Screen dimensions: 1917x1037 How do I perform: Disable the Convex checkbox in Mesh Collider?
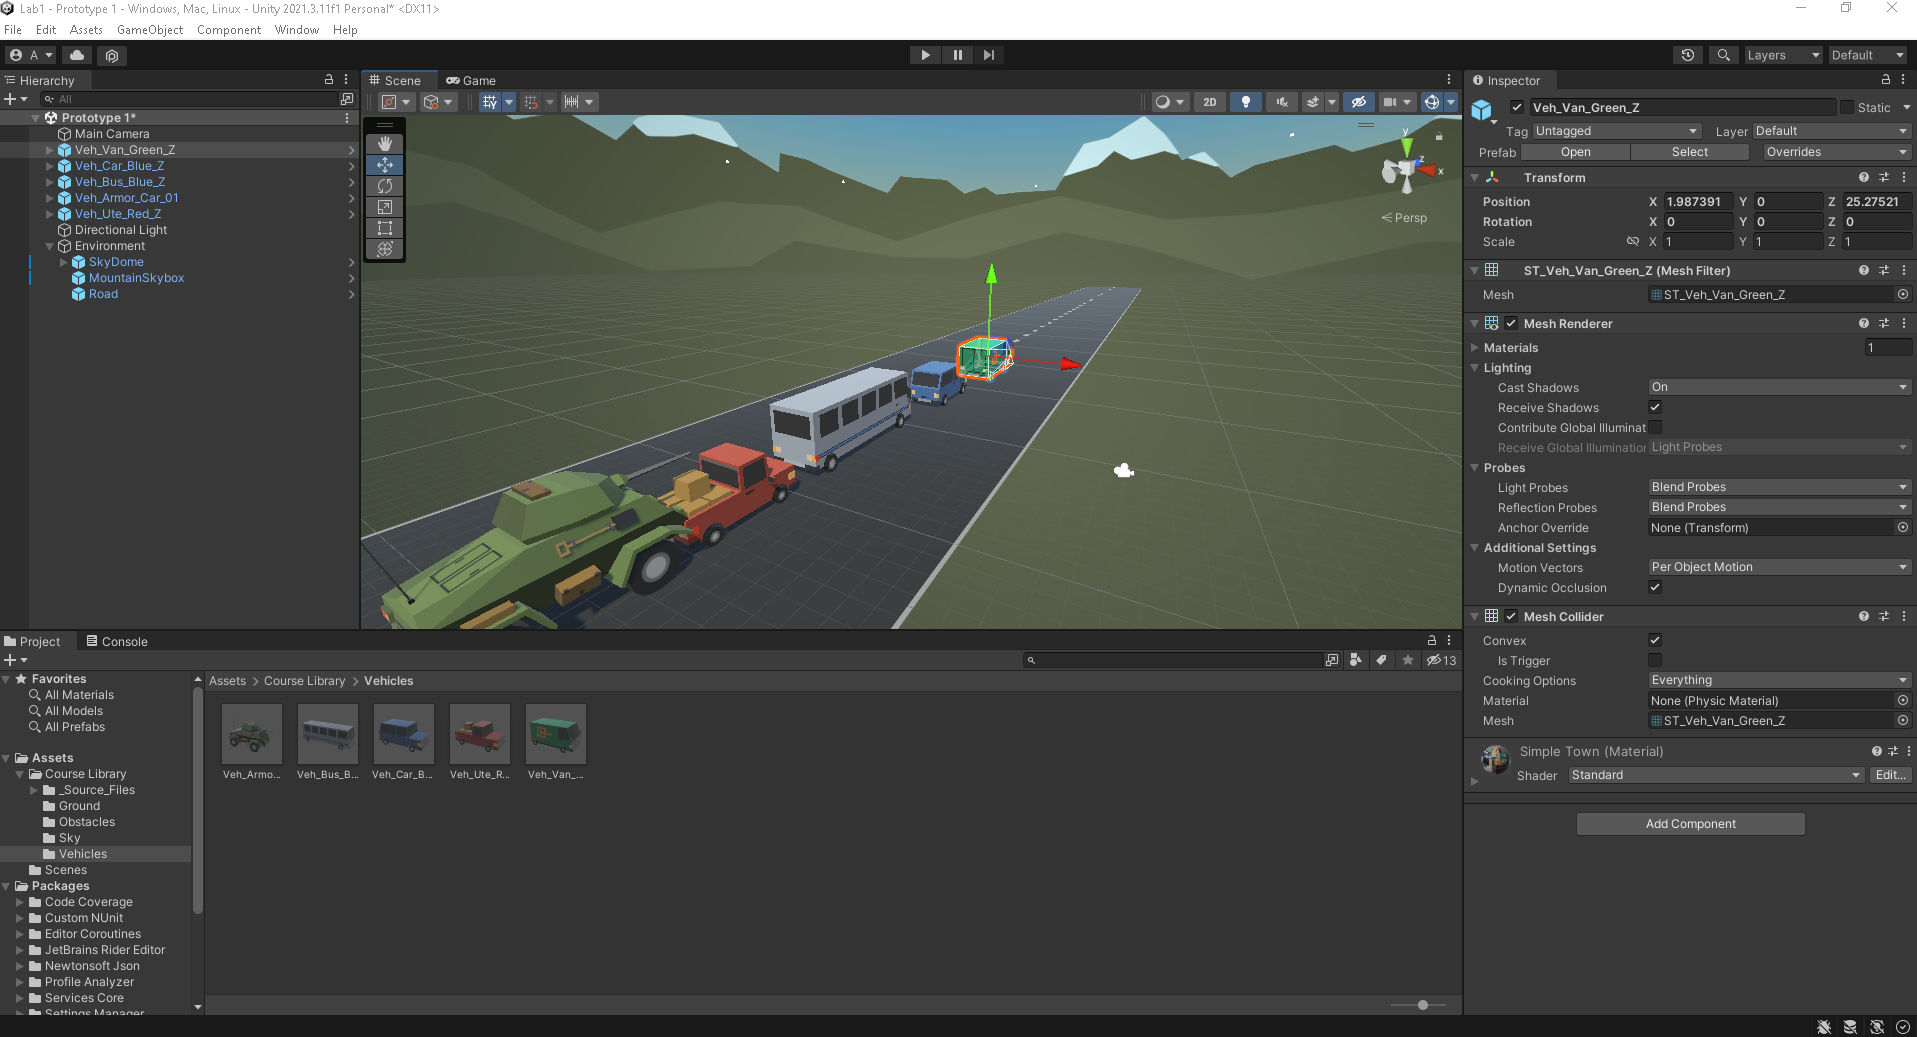pos(1655,640)
